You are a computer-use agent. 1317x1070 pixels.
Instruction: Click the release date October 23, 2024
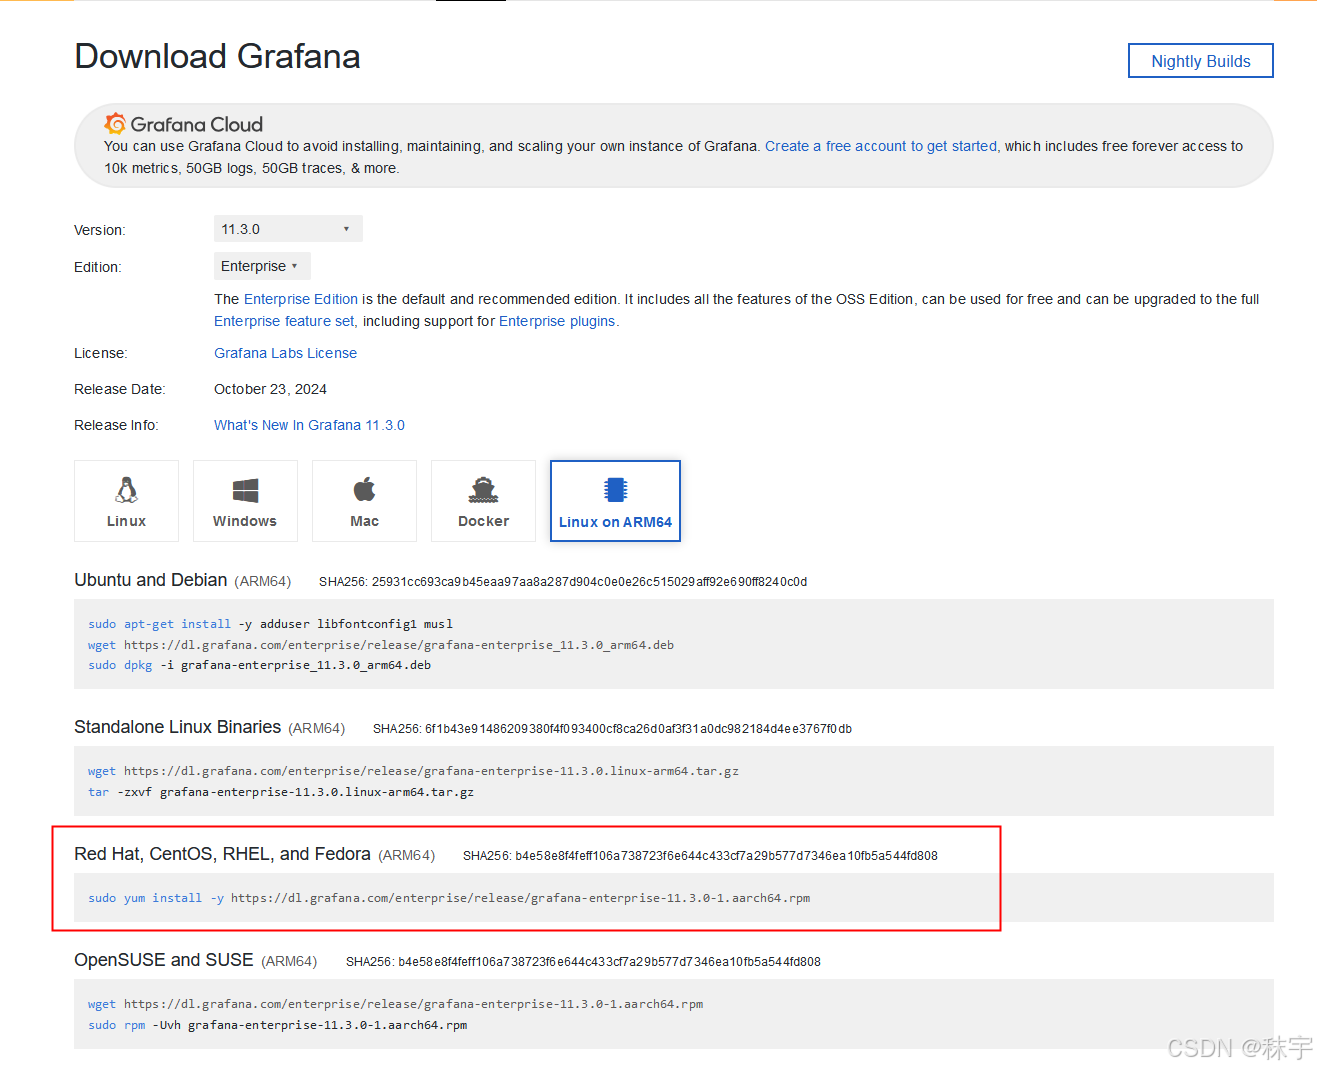270,389
